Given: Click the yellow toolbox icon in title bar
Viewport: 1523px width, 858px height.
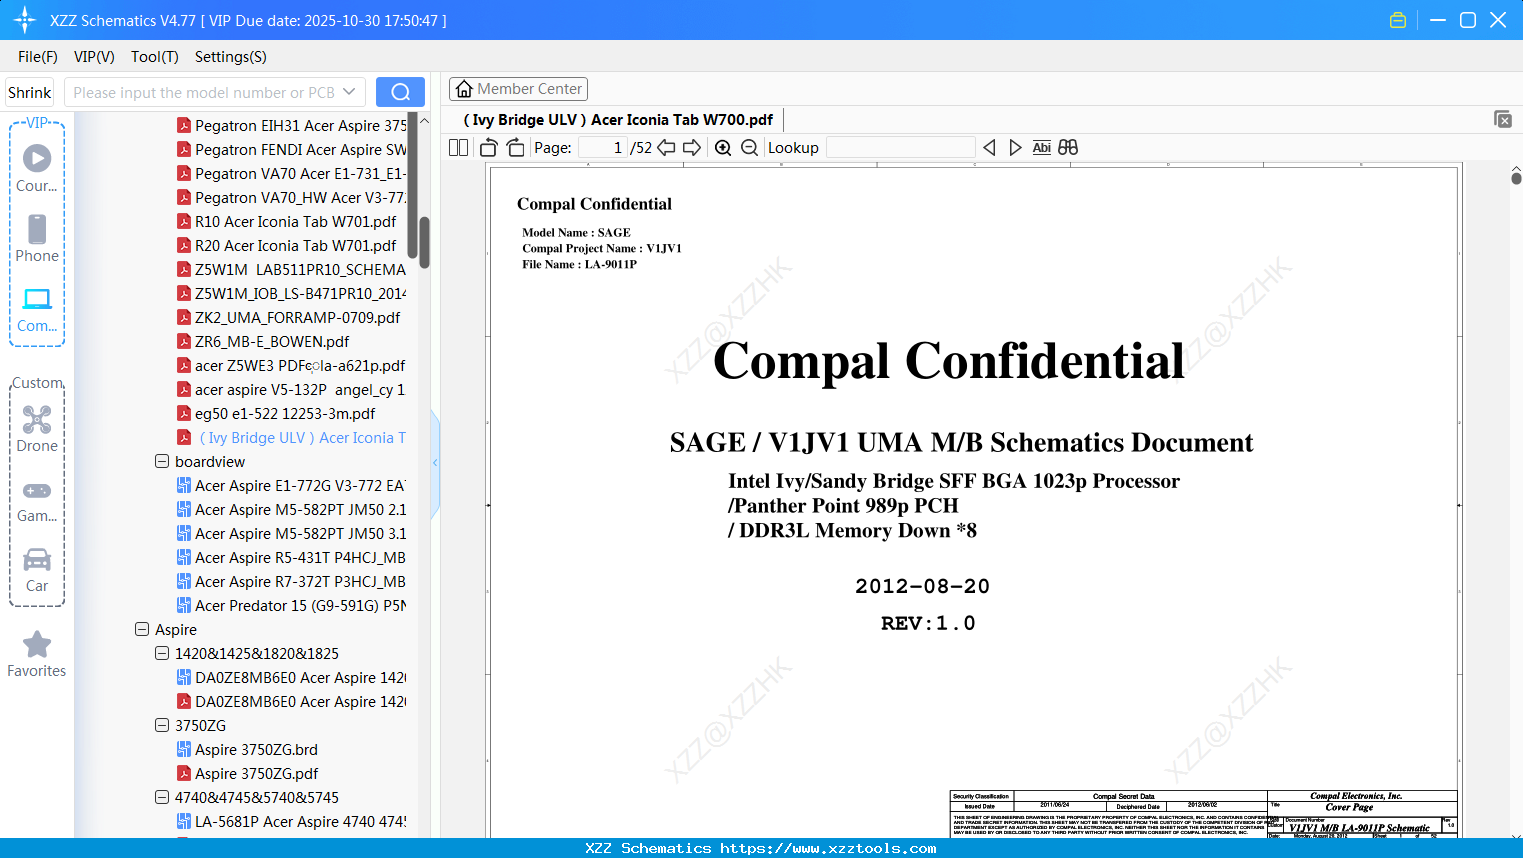Looking at the screenshot, I should (1398, 20).
